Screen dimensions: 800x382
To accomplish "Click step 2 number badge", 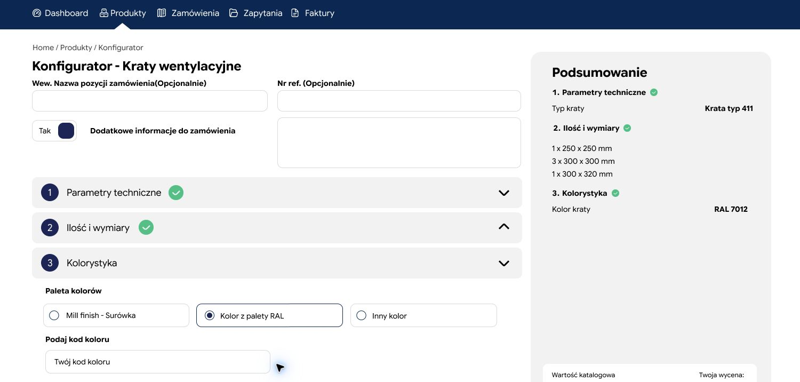I will tap(49, 227).
